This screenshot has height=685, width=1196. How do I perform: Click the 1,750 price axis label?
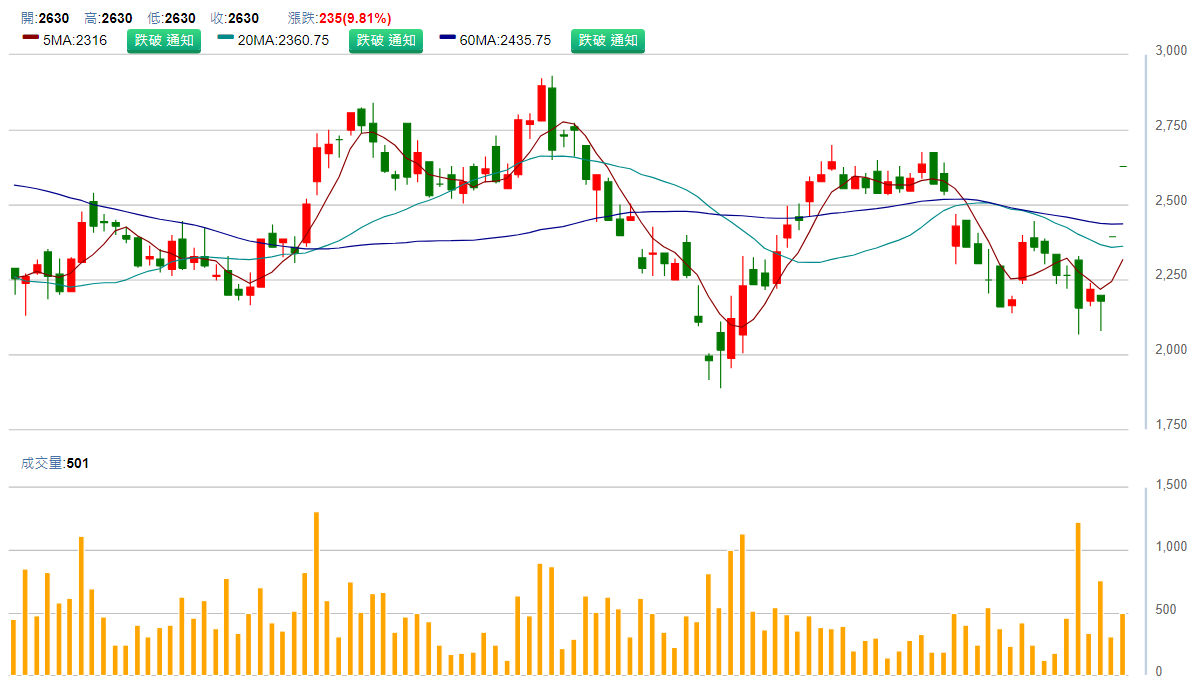1171,425
